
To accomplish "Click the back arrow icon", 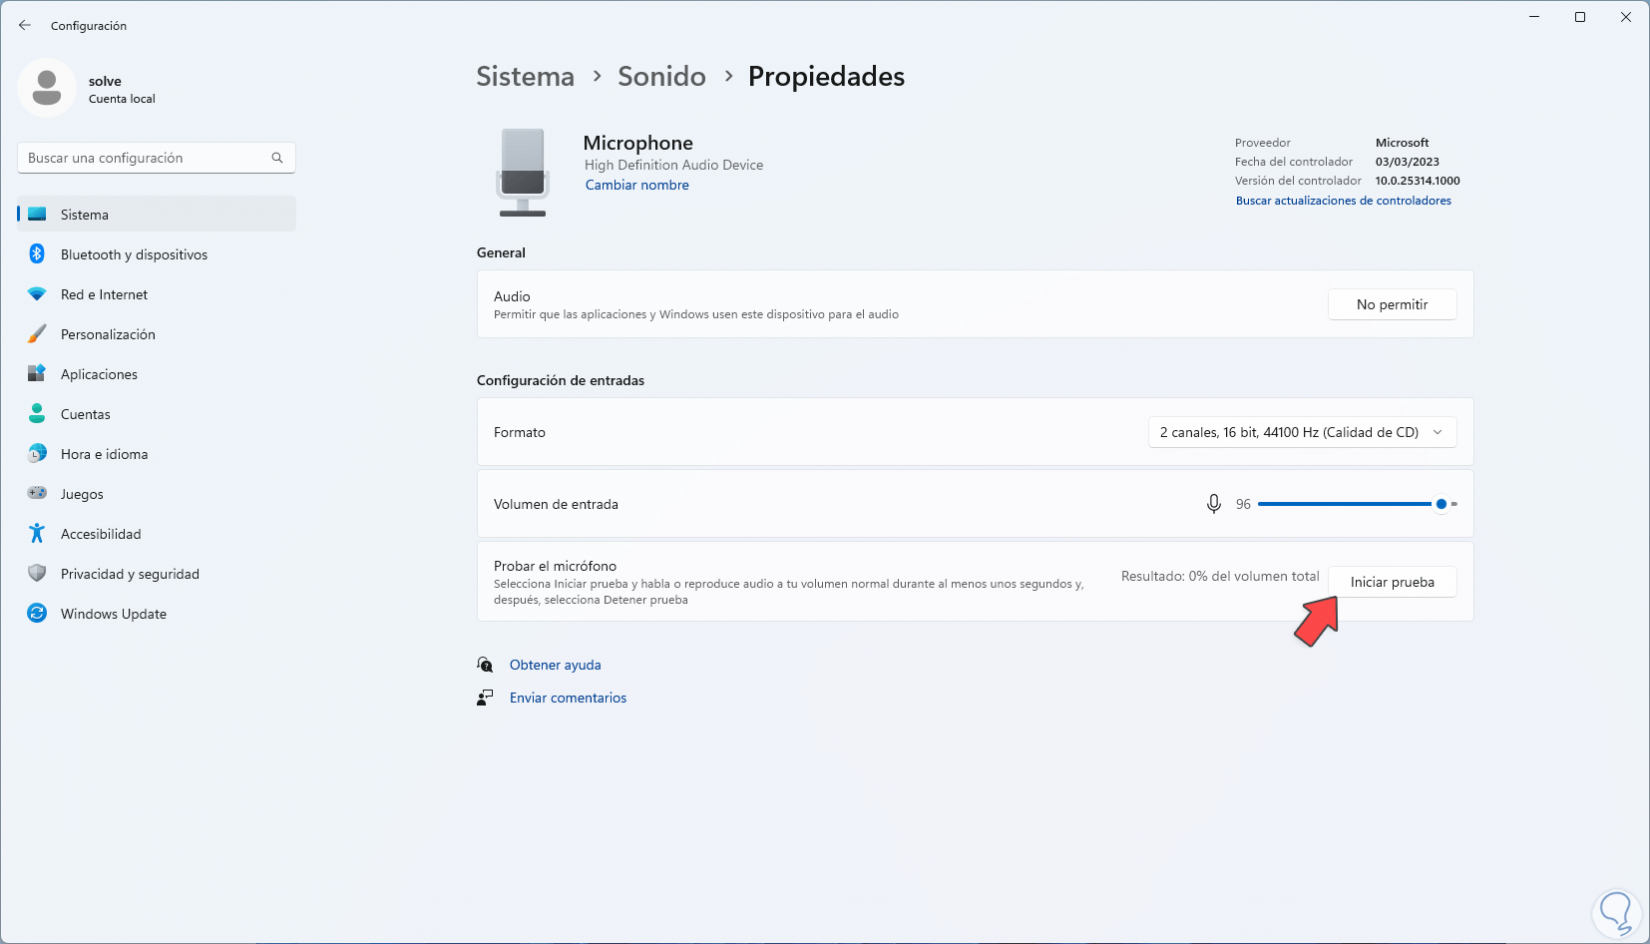I will [x=25, y=26].
